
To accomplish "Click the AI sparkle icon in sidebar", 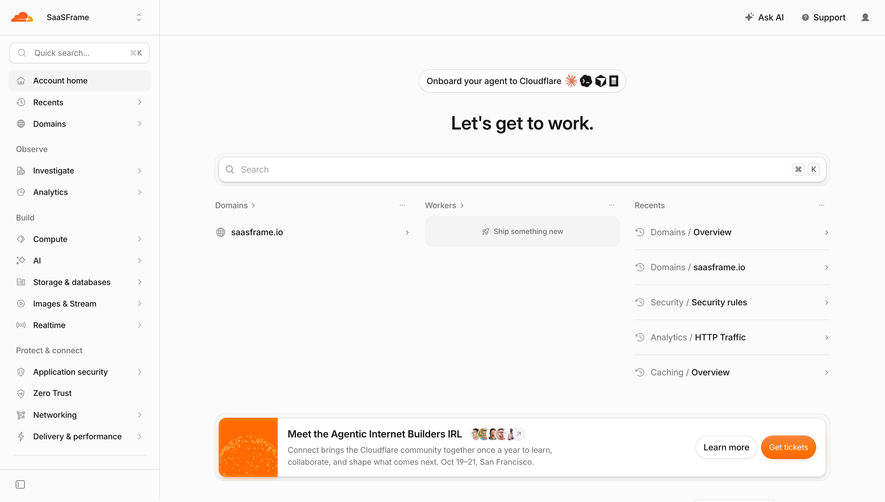I will (x=21, y=260).
